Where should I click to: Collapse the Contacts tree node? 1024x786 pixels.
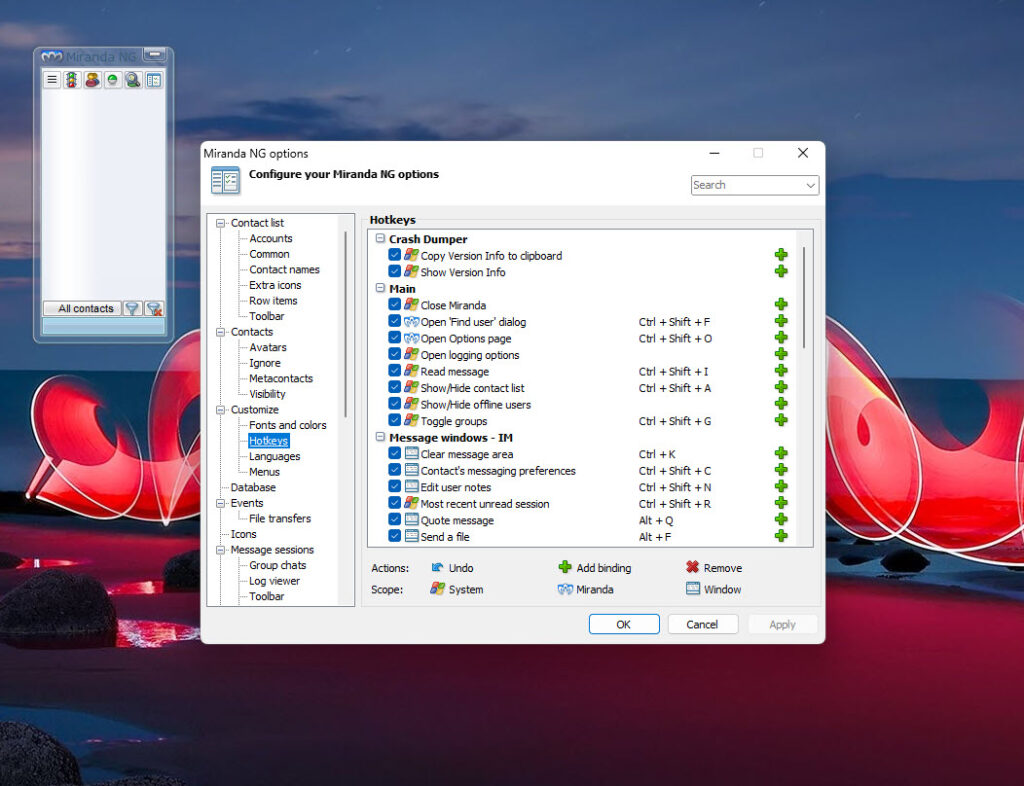pos(220,332)
